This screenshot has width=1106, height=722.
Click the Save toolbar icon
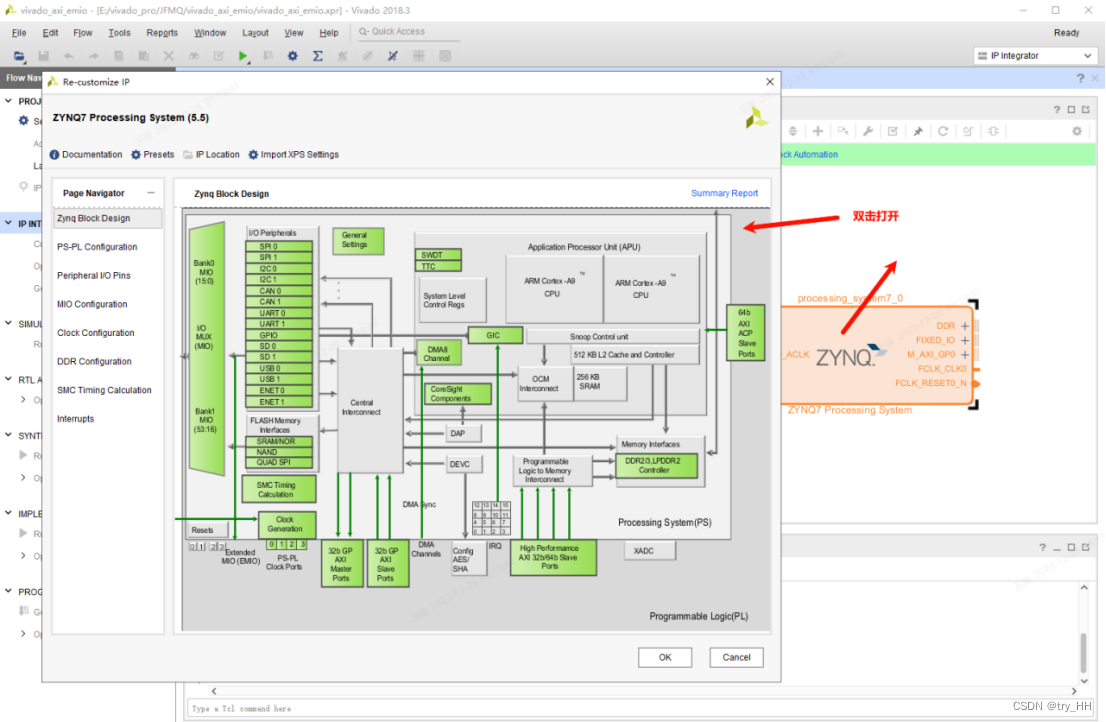click(x=44, y=56)
